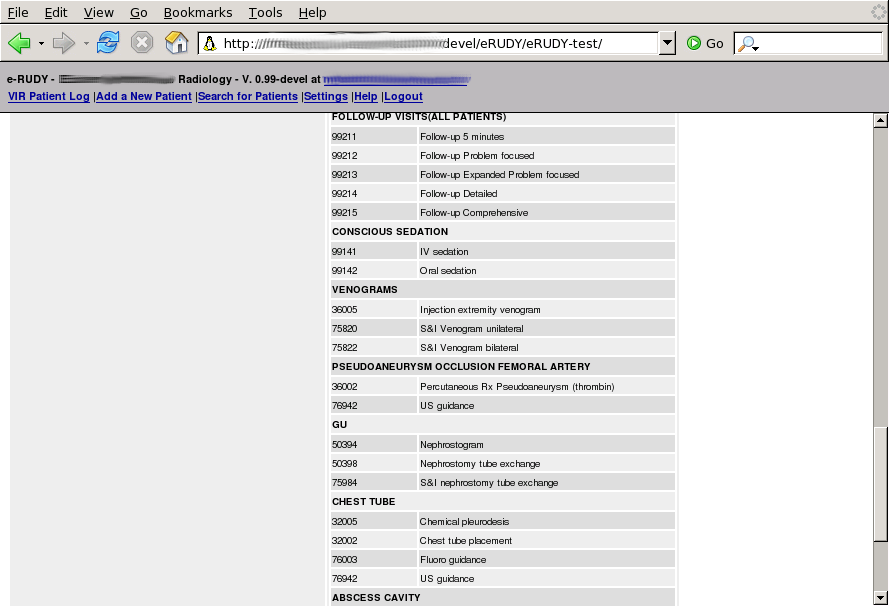Go to the Home page icon

coord(176,43)
